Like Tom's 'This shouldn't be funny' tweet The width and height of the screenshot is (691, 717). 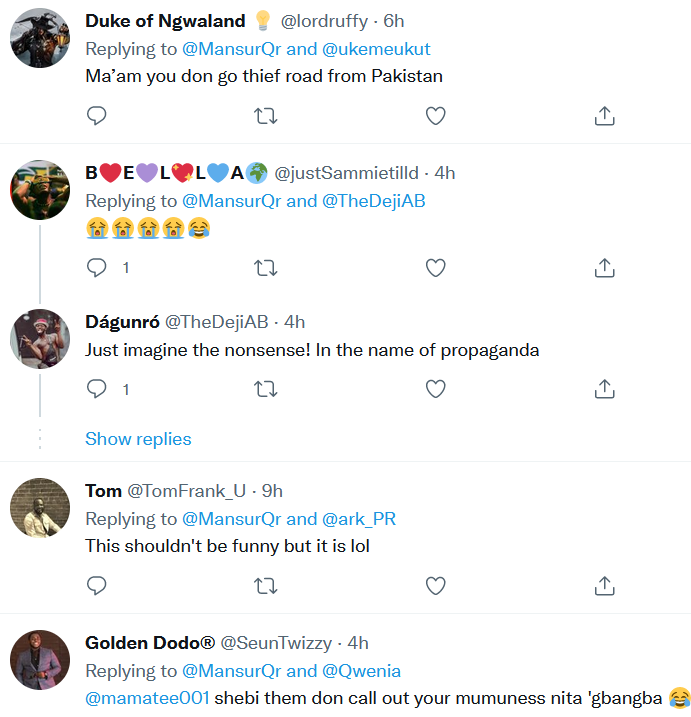click(x=435, y=584)
